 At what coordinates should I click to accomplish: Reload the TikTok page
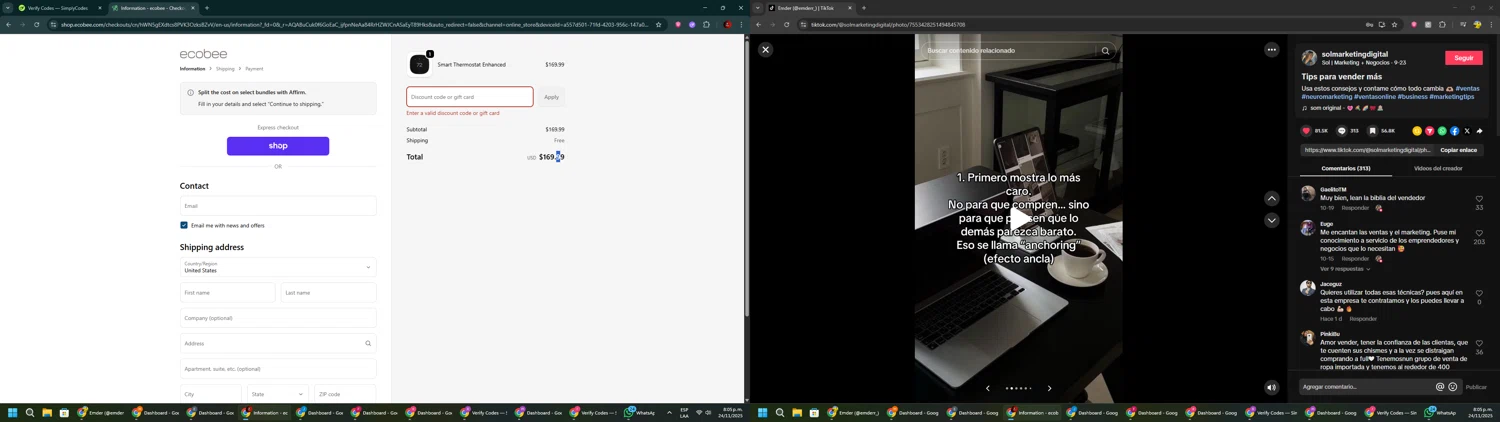pyautogui.click(x=786, y=25)
